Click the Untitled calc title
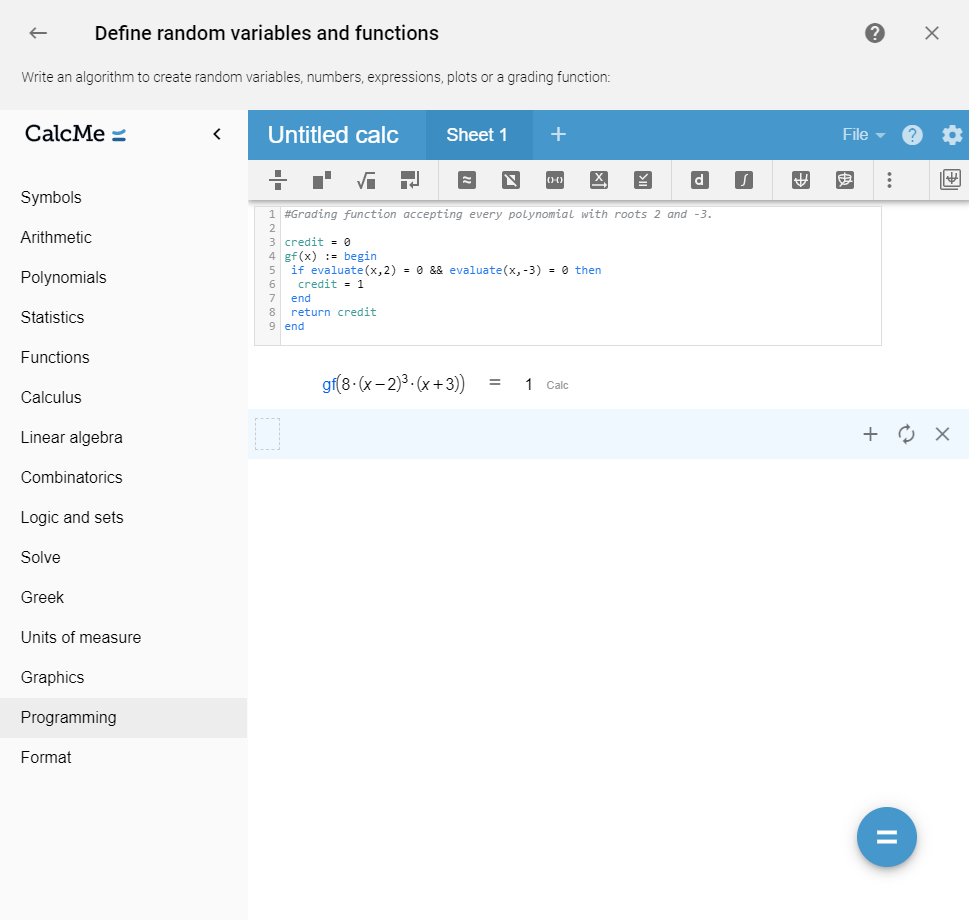Viewport: 969px width, 920px height. click(333, 135)
